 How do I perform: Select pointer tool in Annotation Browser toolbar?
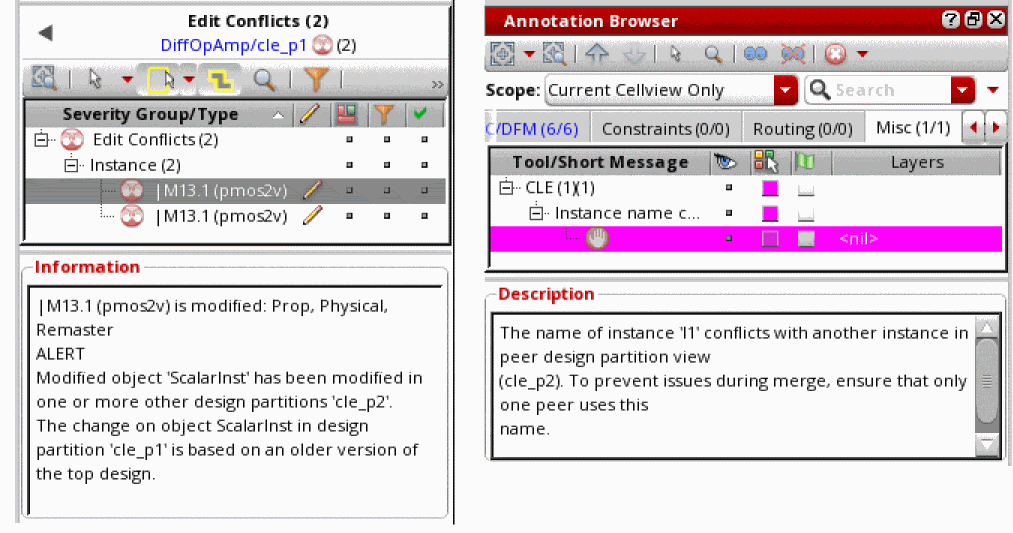point(676,54)
